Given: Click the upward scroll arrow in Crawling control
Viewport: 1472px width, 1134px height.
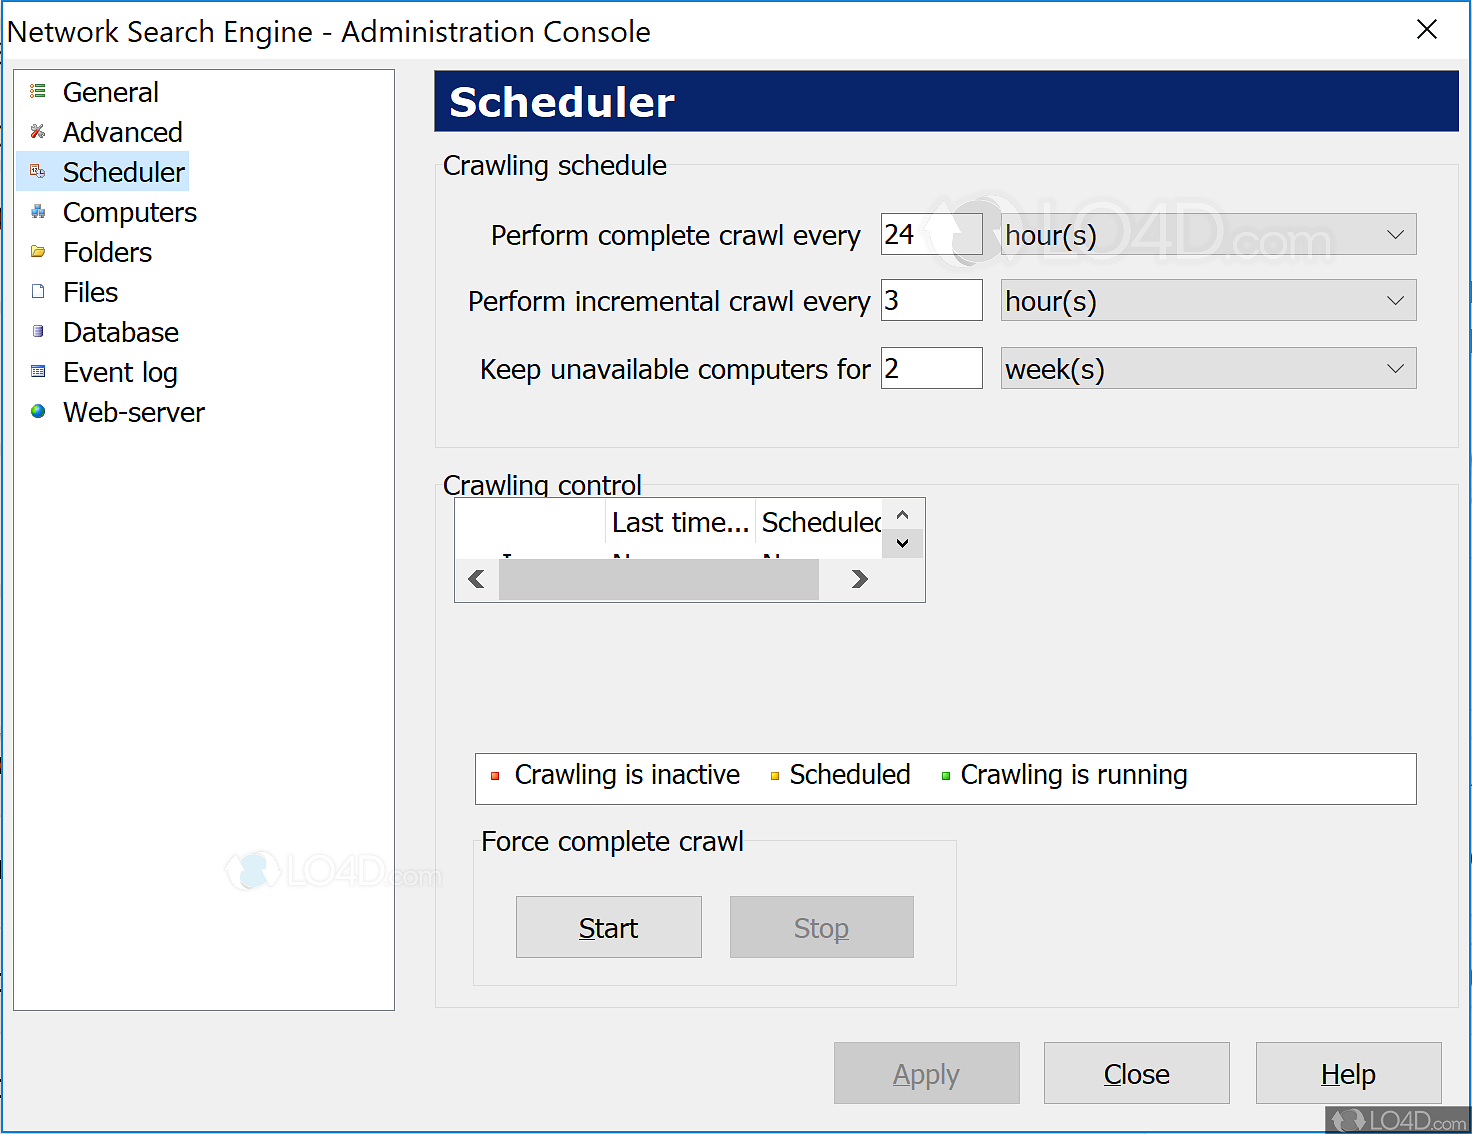Looking at the screenshot, I should pyautogui.click(x=902, y=514).
